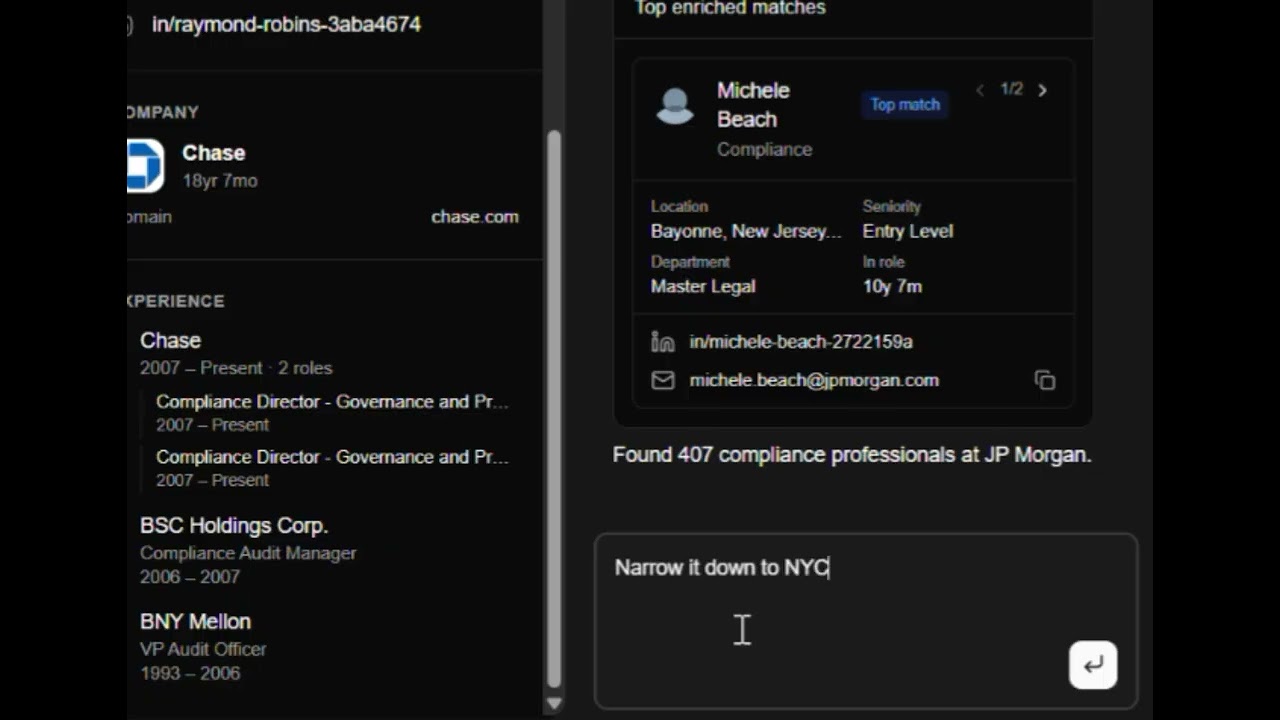Image resolution: width=1280 pixels, height=720 pixels.
Task: Click the Michele Beach name heading
Action: [x=753, y=105]
